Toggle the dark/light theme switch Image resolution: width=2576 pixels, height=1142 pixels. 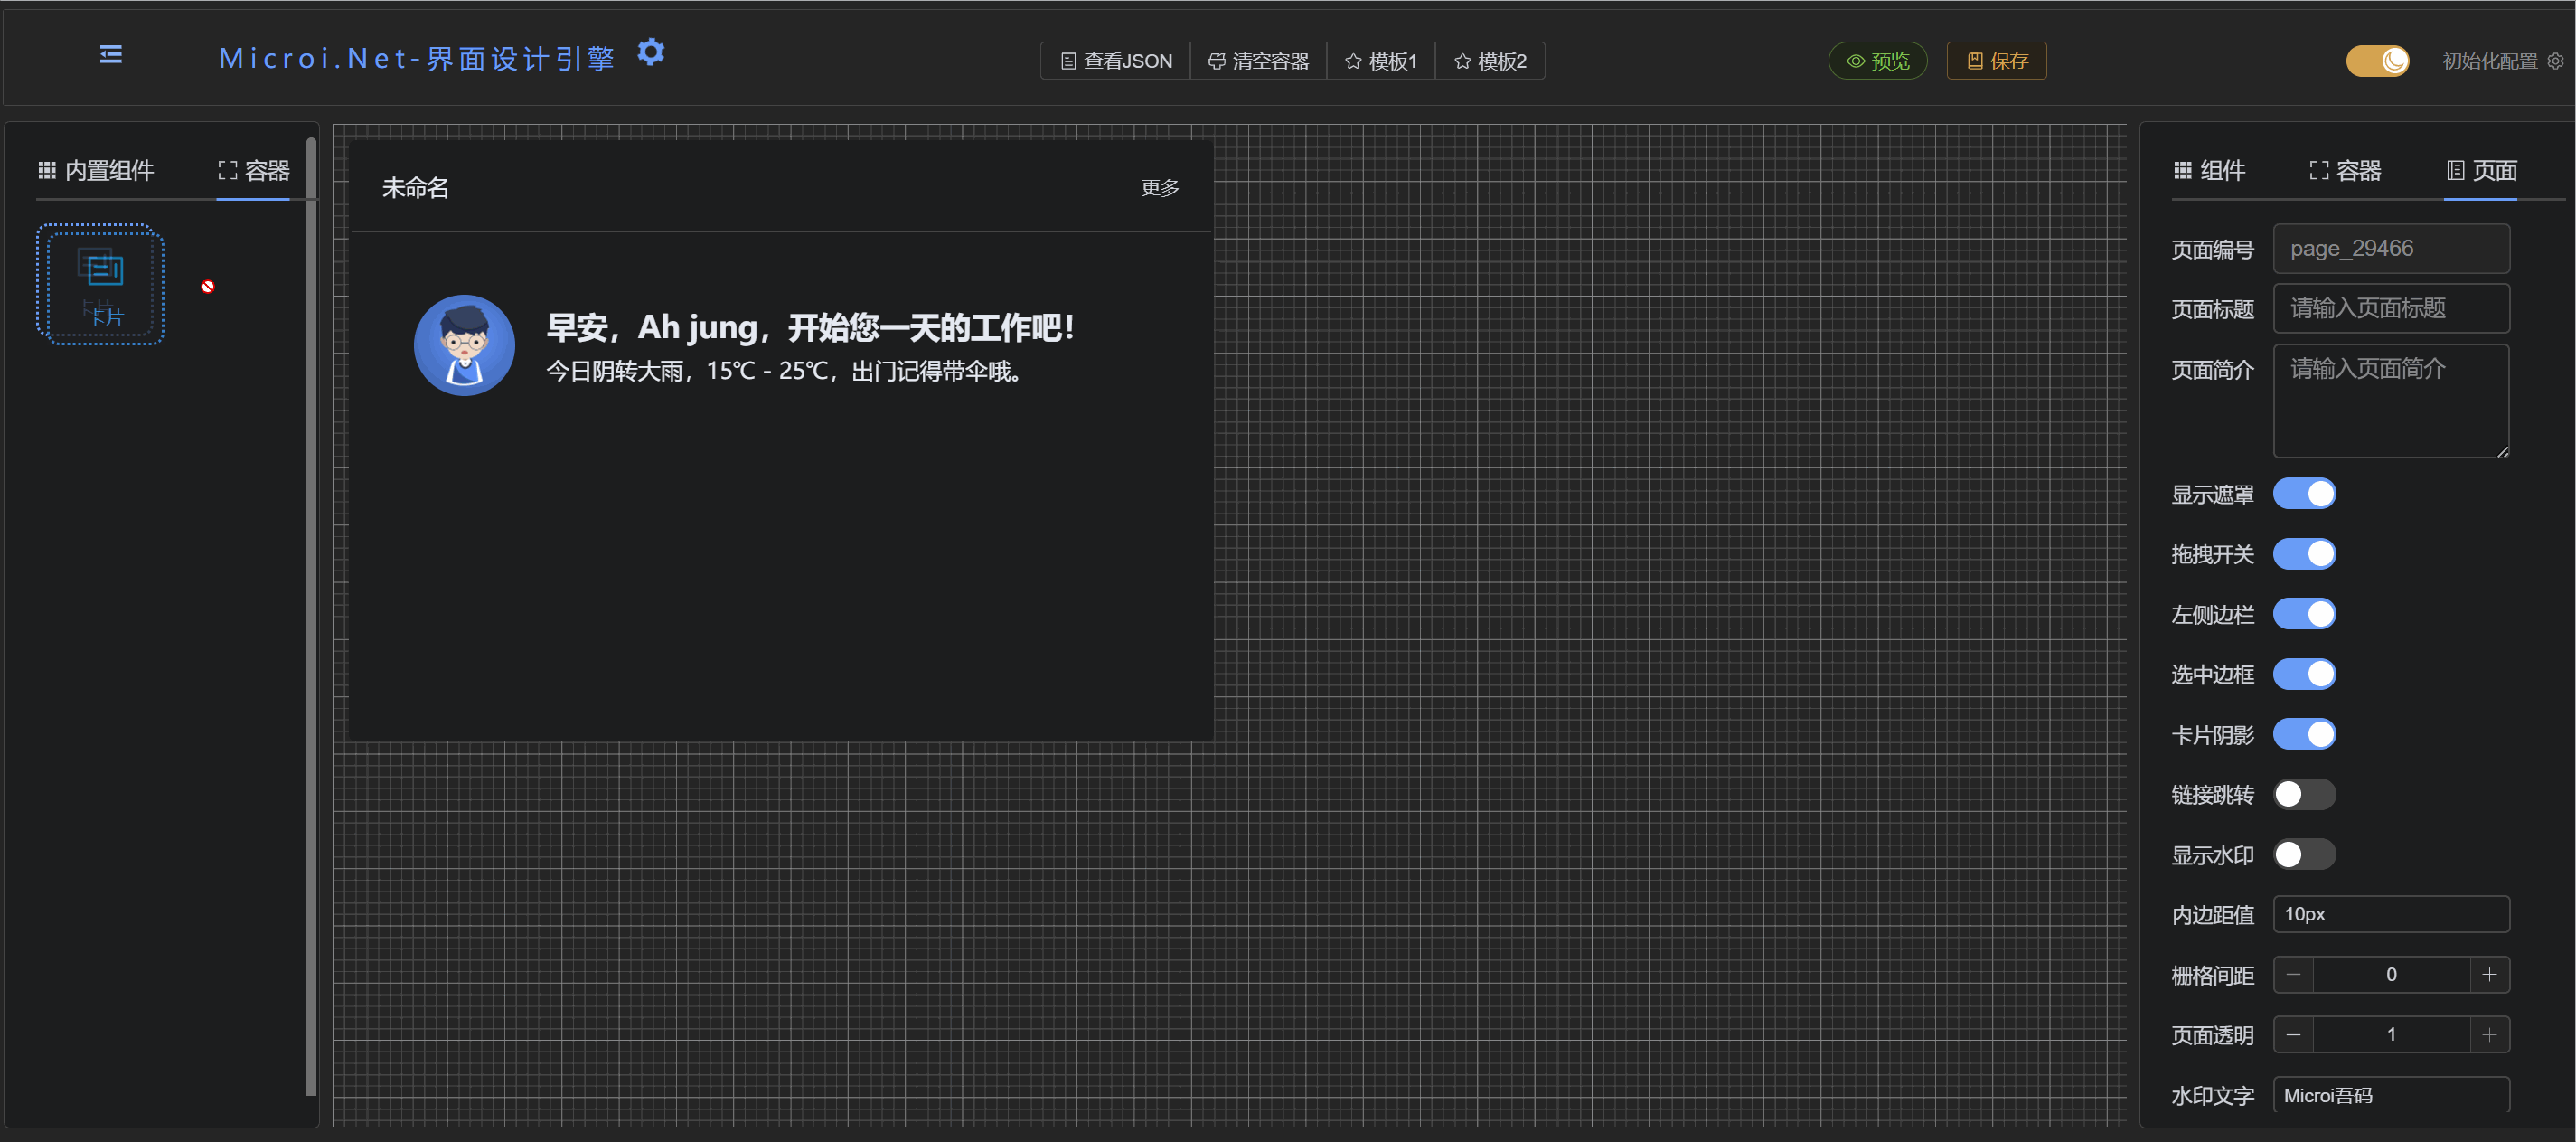[x=2378, y=60]
